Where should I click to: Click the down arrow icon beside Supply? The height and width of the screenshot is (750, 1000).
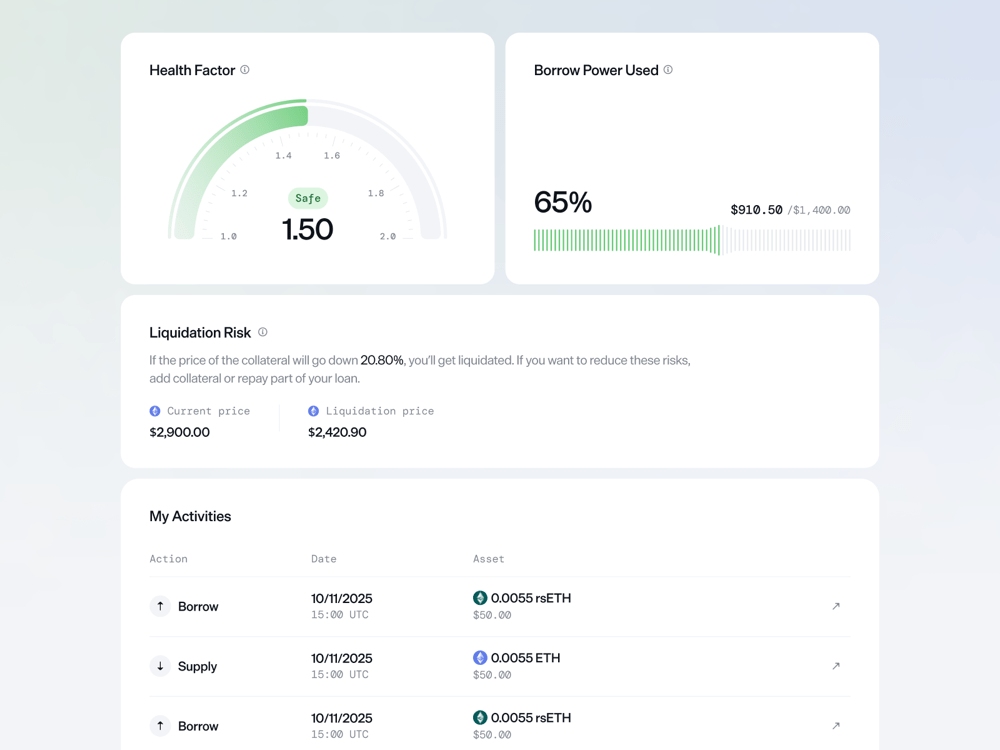(160, 666)
